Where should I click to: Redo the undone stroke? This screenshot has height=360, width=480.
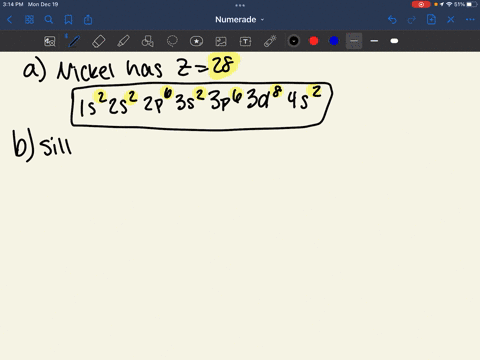412,20
